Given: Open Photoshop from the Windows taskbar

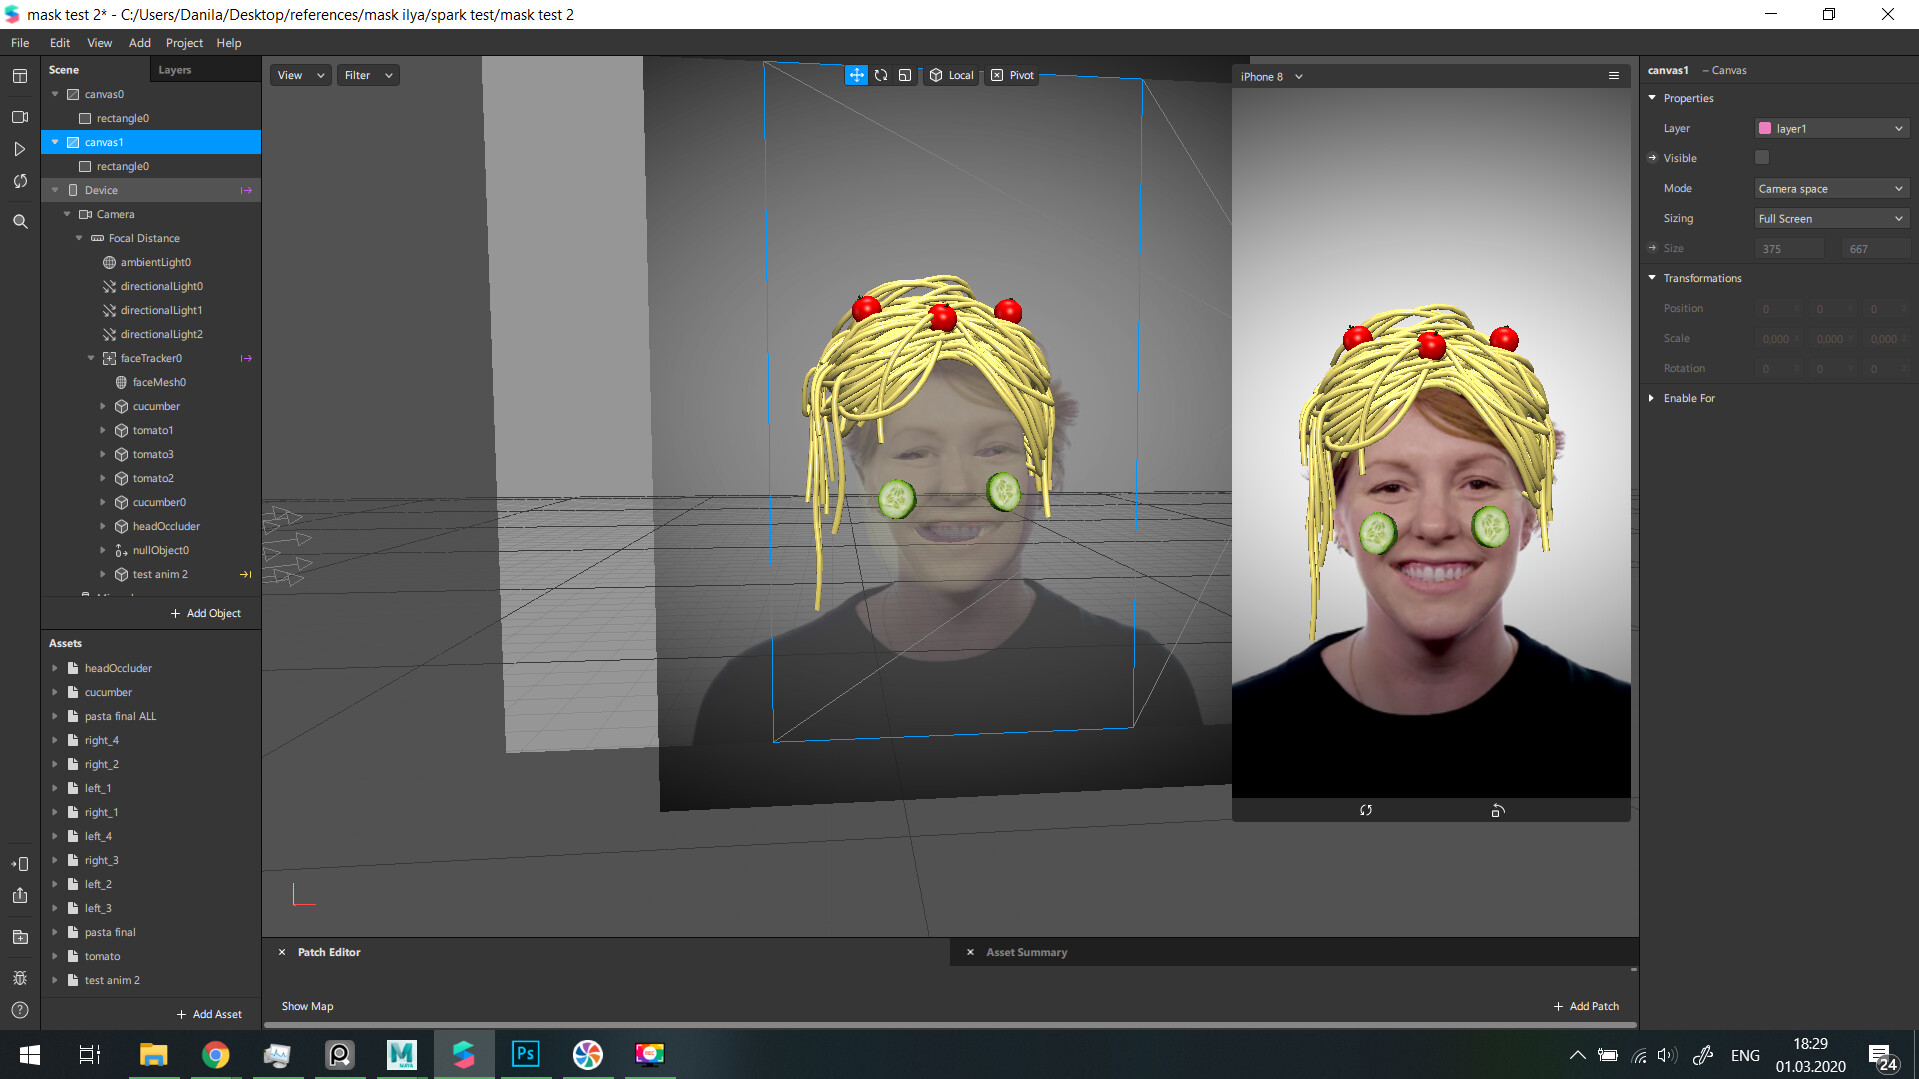Looking at the screenshot, I should [525, 1054].
